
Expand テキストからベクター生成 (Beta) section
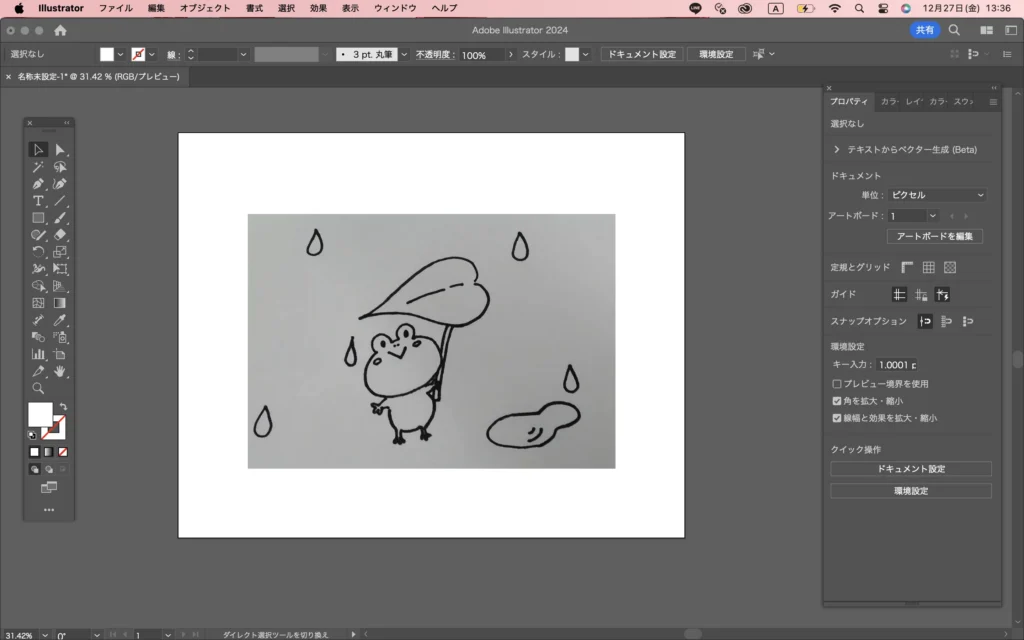tap(836, 149)
